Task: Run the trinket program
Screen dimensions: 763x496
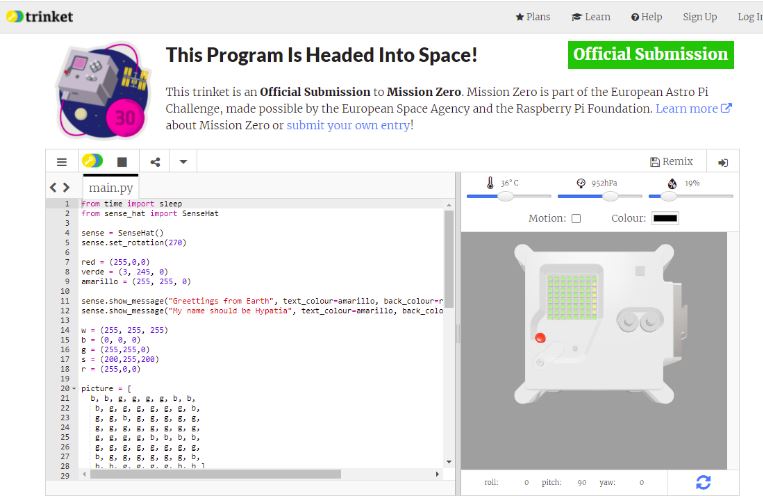Action: coord(92,161)
